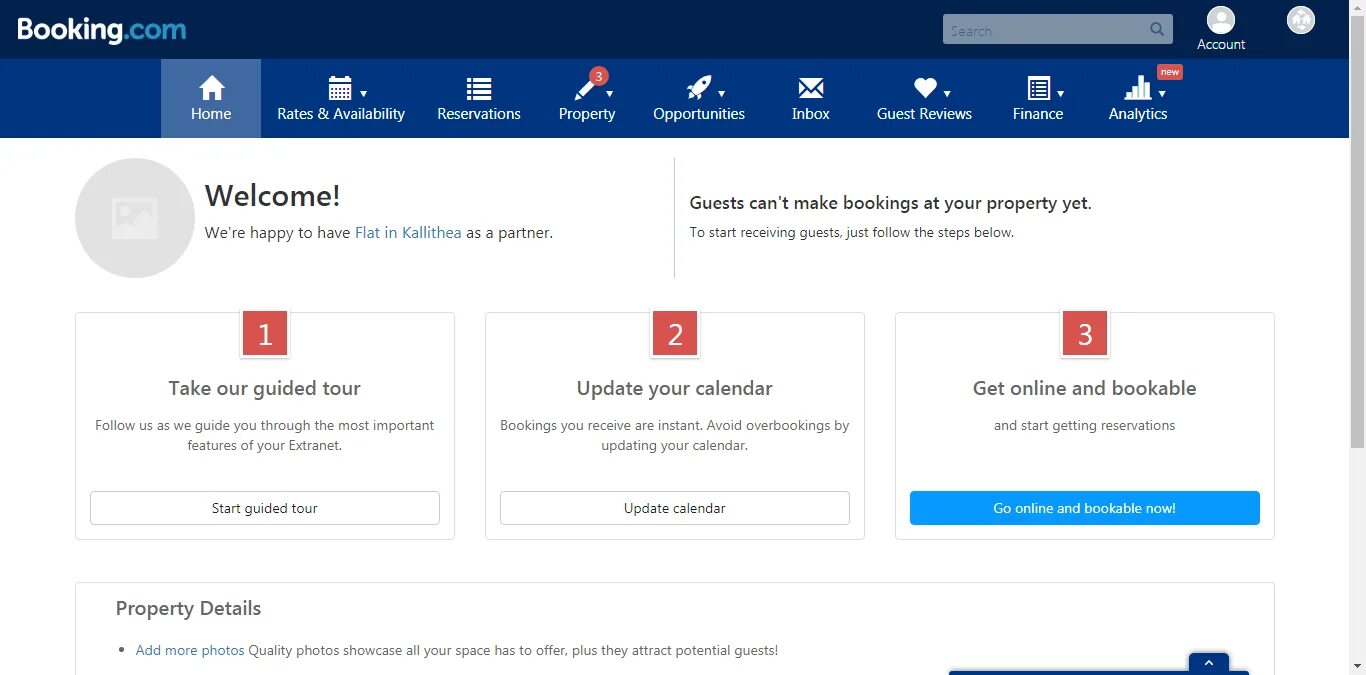Click Go online and bookable now!

[x=1085, y=508]
